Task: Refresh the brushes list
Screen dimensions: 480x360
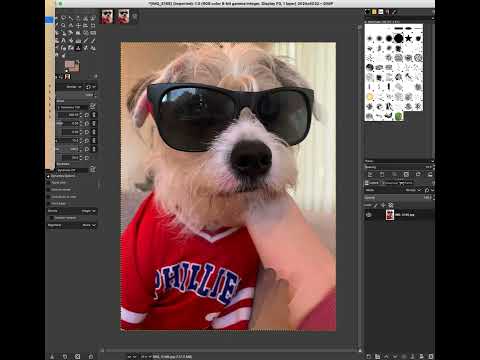Action: coord(418,174)
